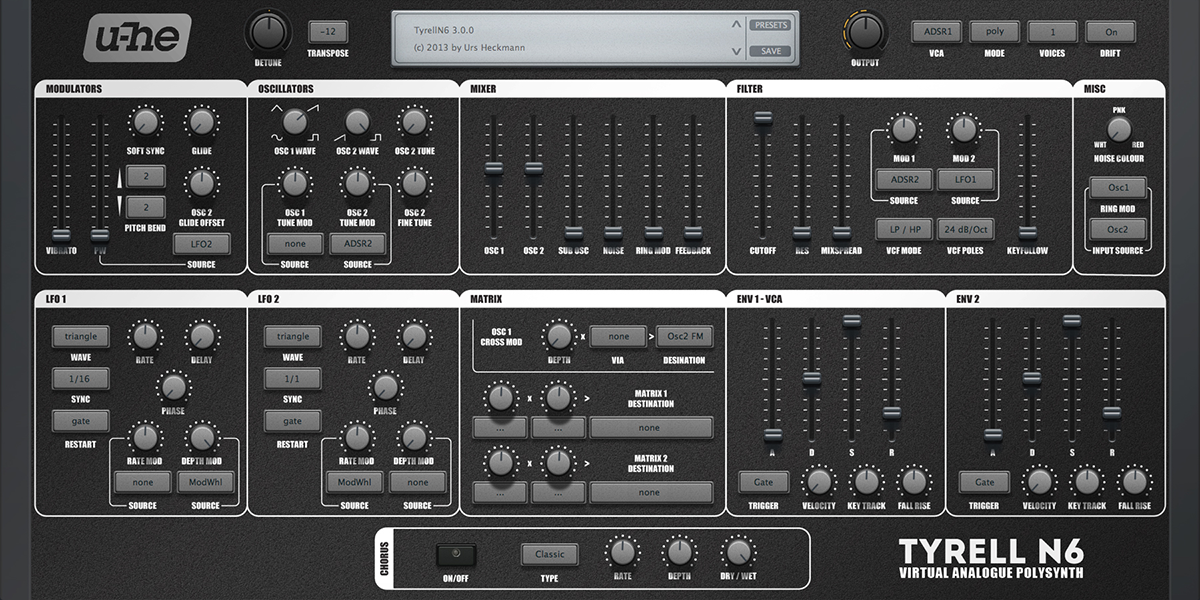This screenshot has height=600, width=1200.
Task: Click the Osc 2 Wave knob
Action: tap(357, 122)
